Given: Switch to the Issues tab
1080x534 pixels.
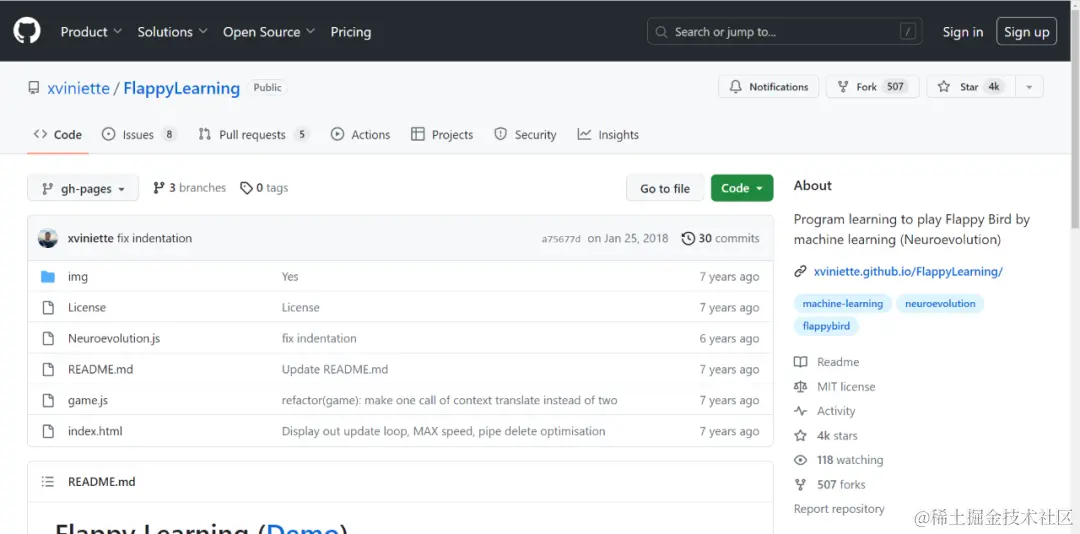Looking at the screenshot, I should (139, 135).
